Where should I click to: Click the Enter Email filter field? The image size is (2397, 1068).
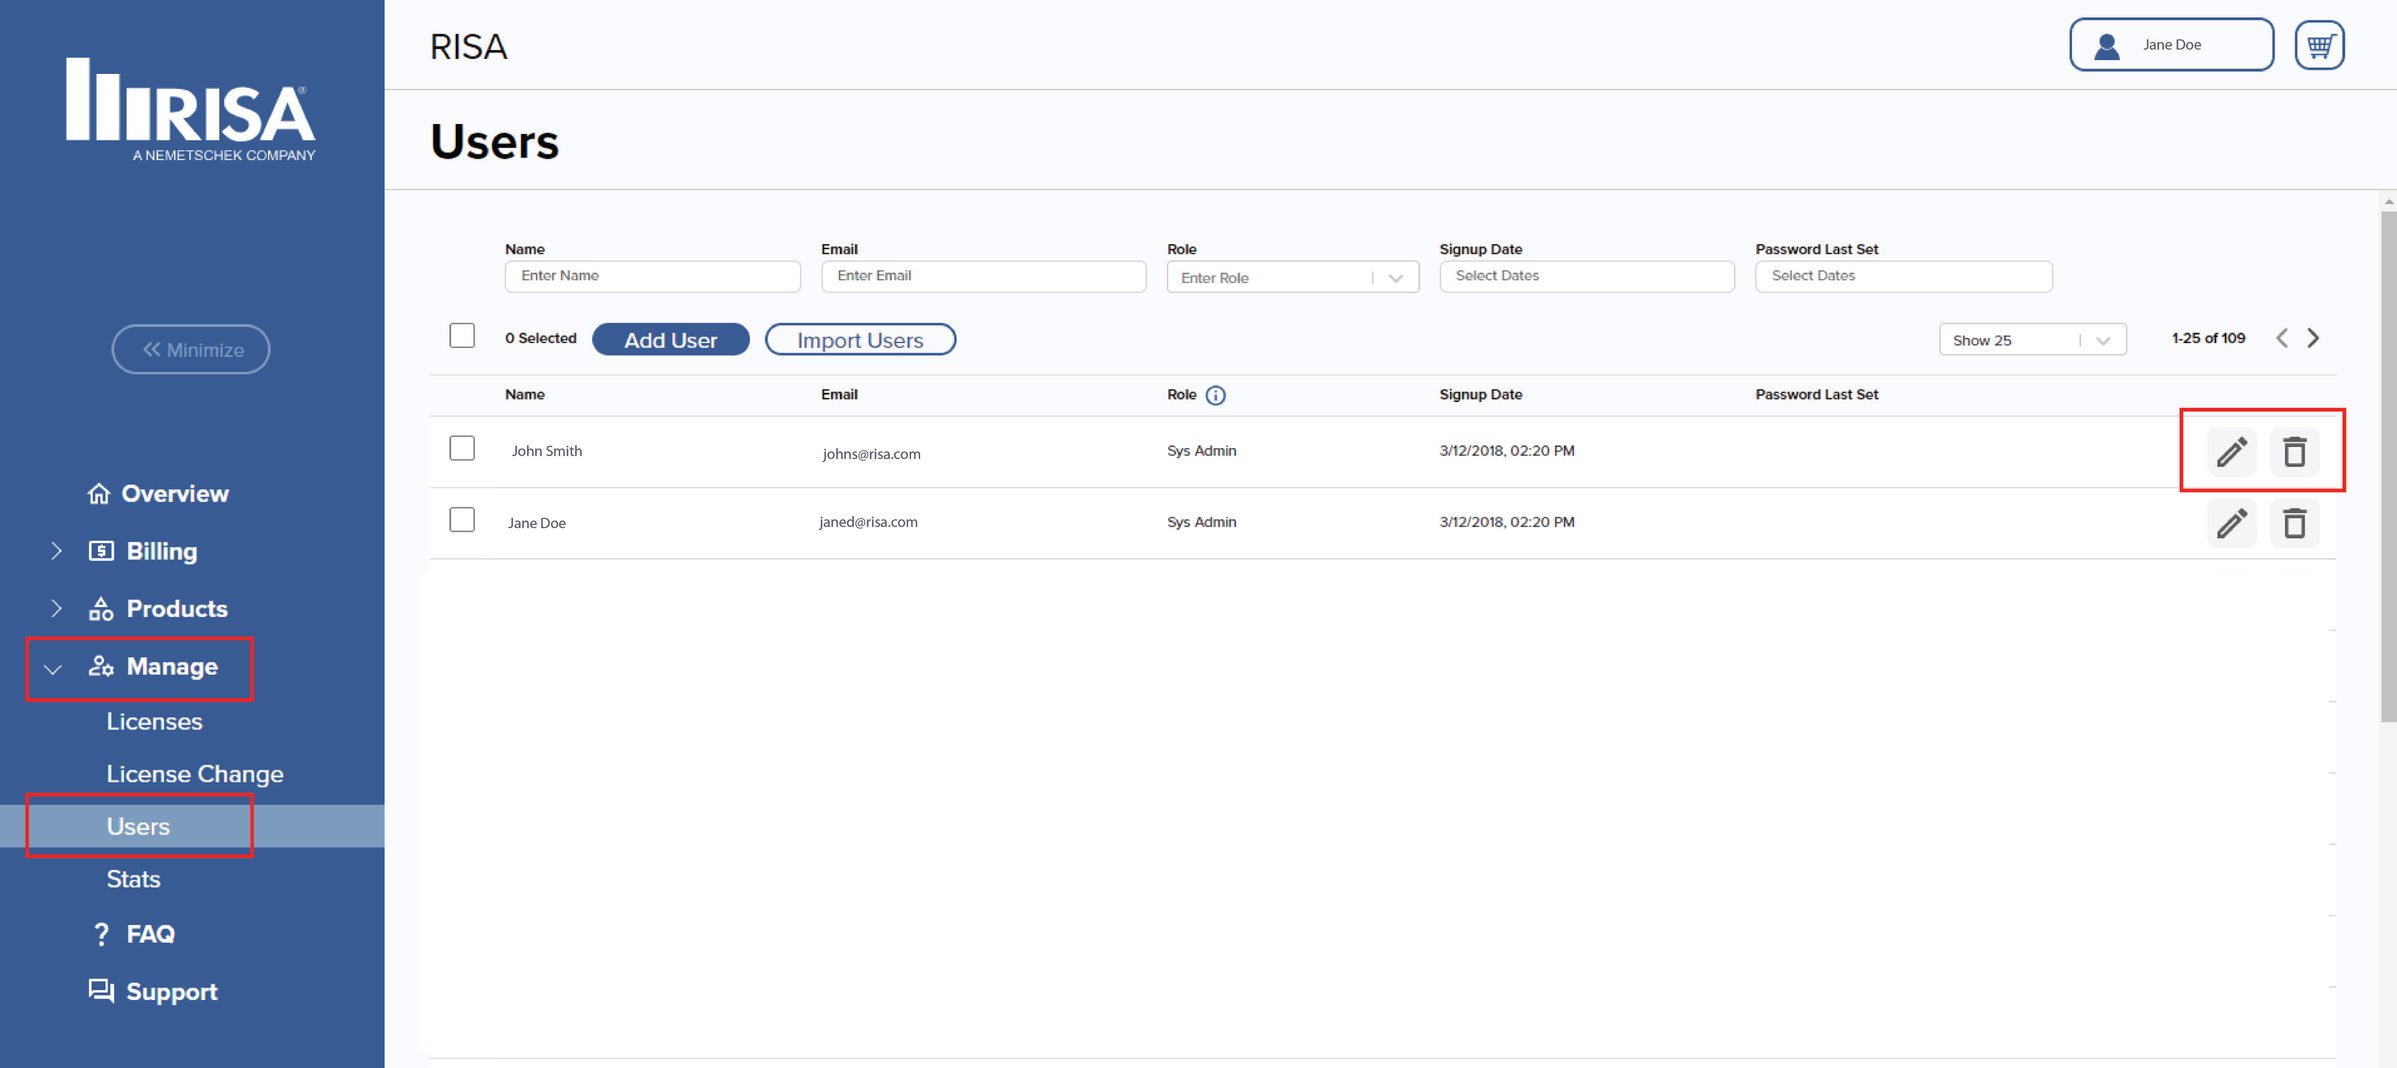[983, 276]
